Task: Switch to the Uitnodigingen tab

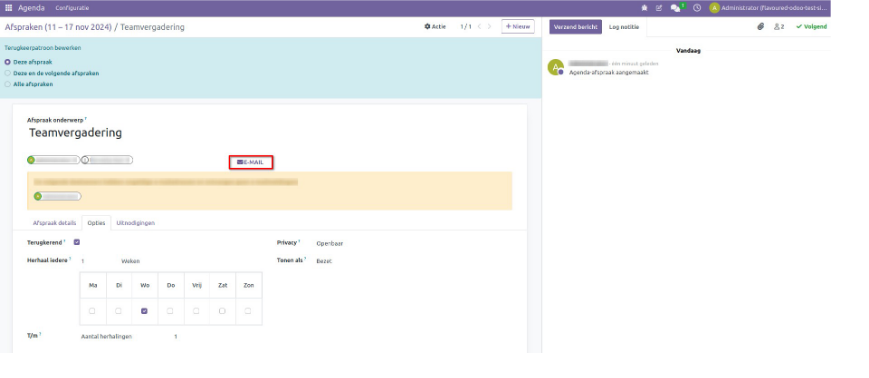Action: 136,223
